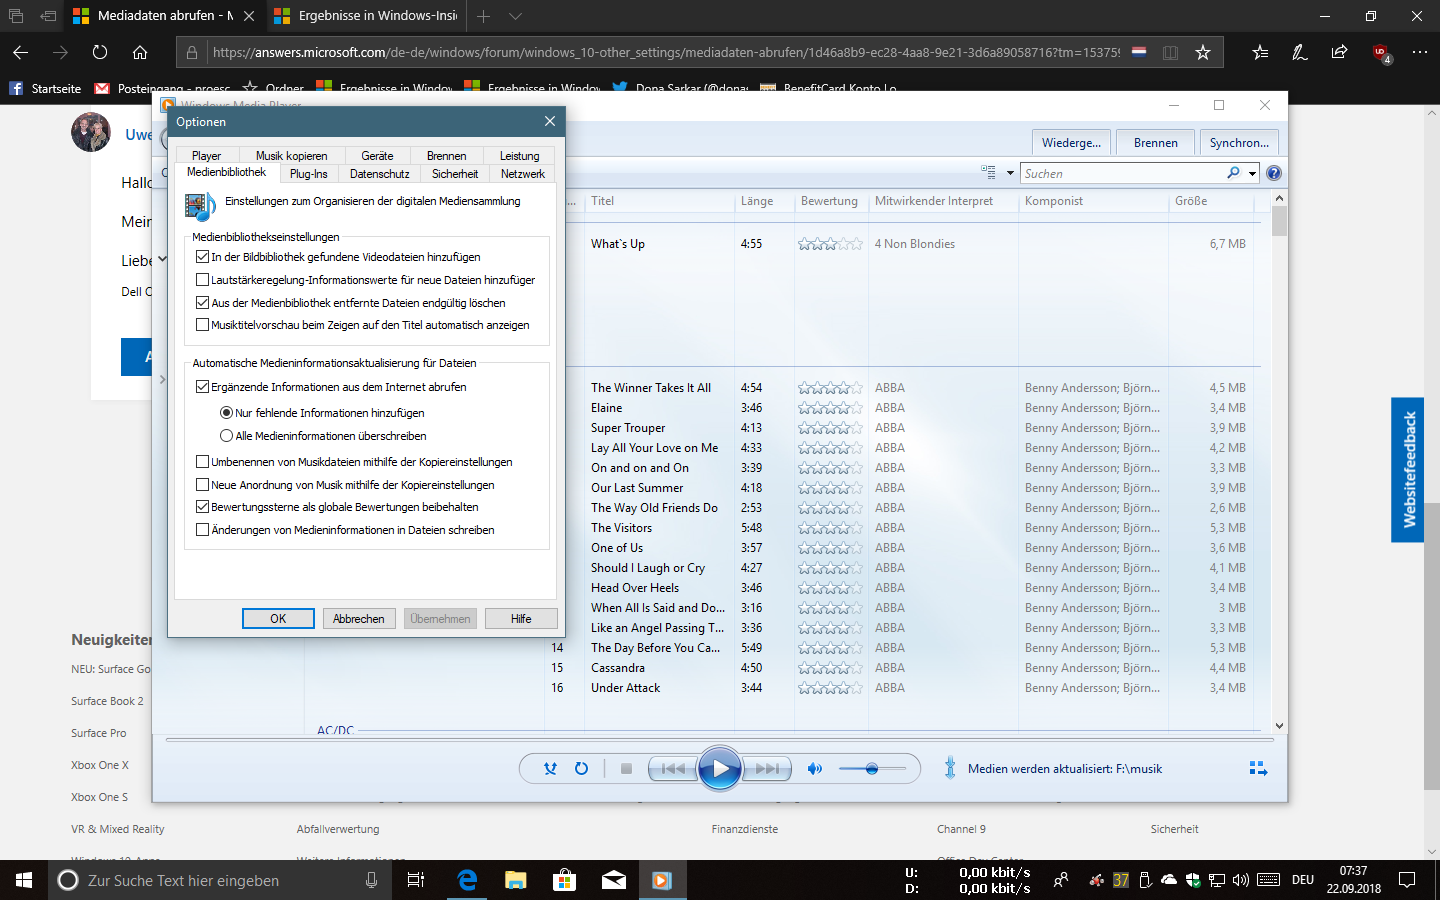Open the Brennen tab in Media Player
This screenshot has height=900, width=1440.
tap(1156, 143)
